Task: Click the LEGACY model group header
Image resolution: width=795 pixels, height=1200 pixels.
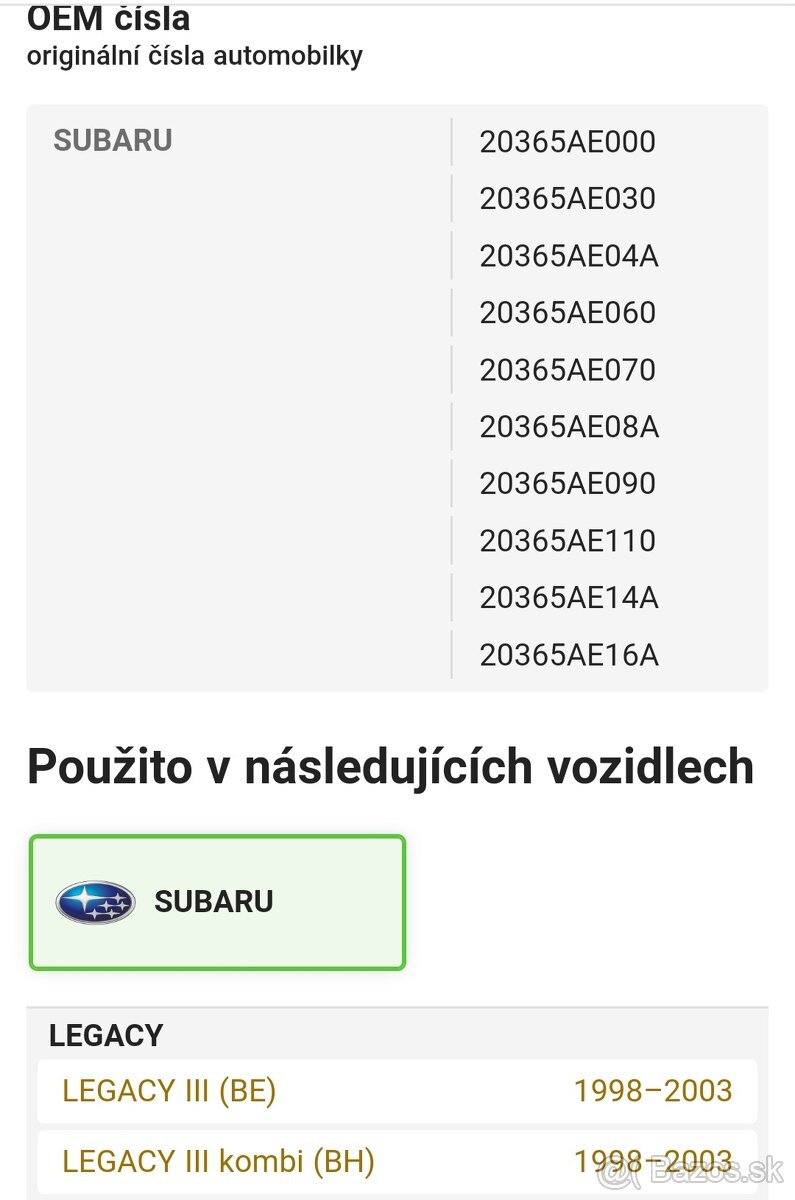Action: click(106, 1035)
